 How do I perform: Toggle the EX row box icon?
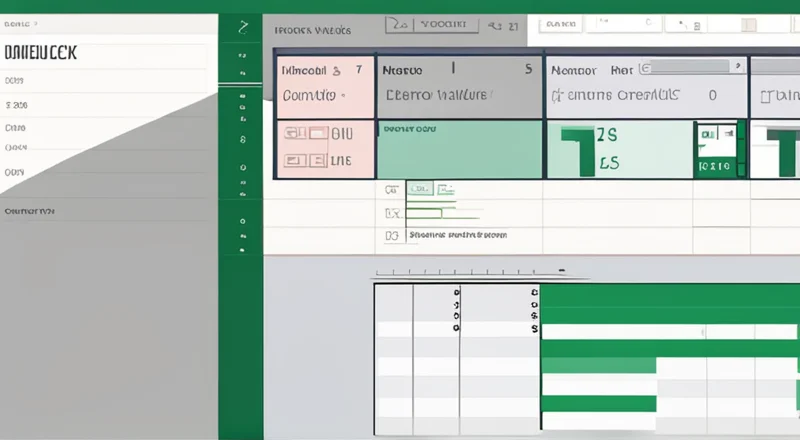tap(392, 212)
